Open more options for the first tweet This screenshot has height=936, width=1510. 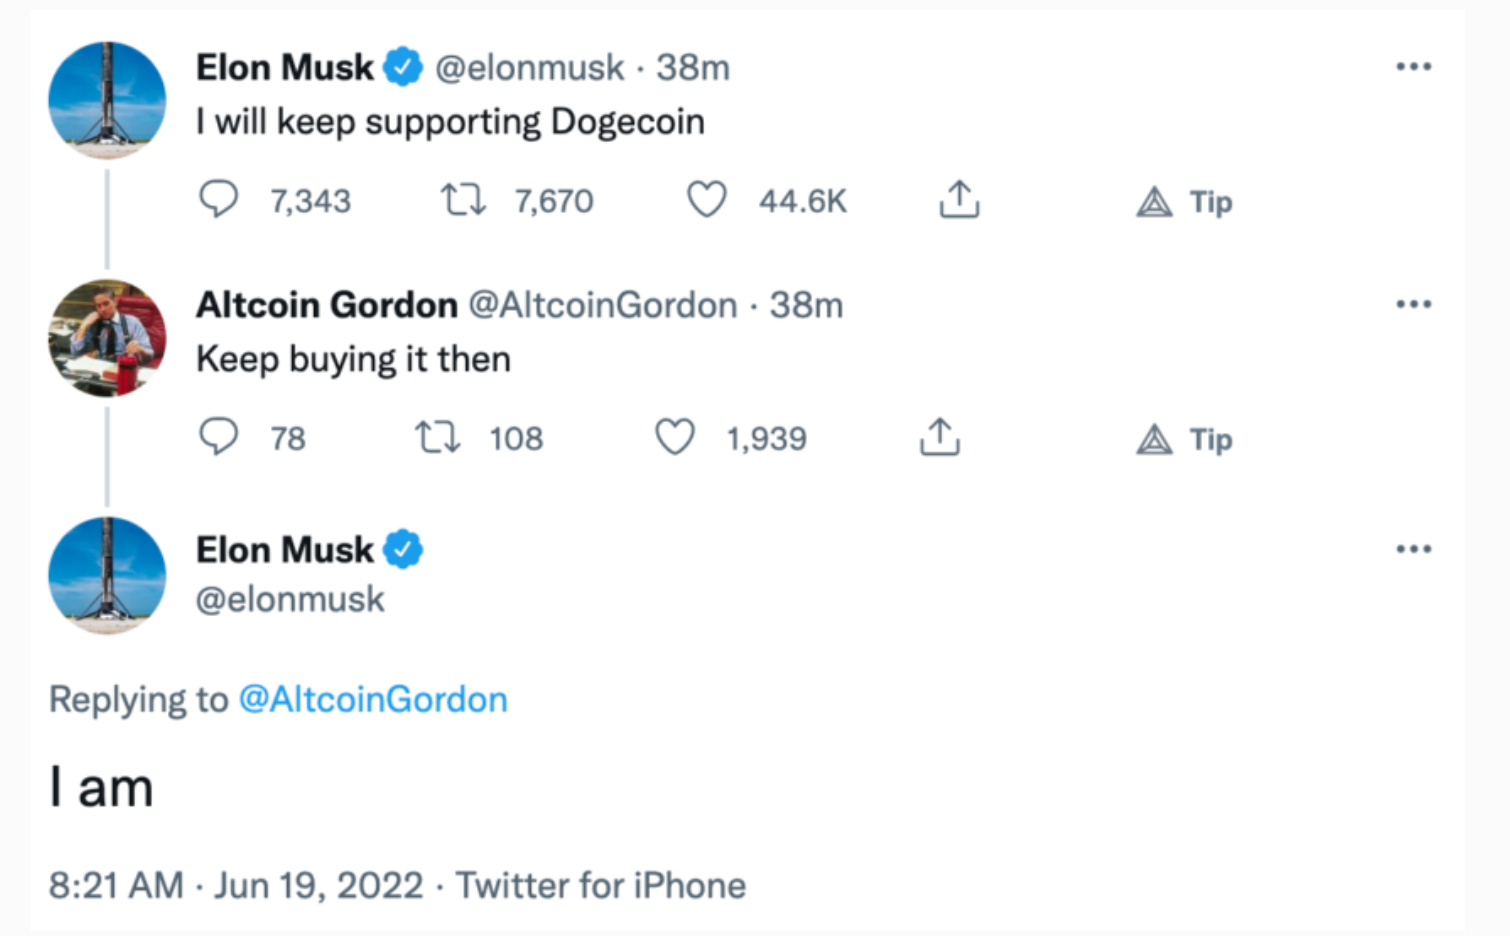(x=1413, y=67)
